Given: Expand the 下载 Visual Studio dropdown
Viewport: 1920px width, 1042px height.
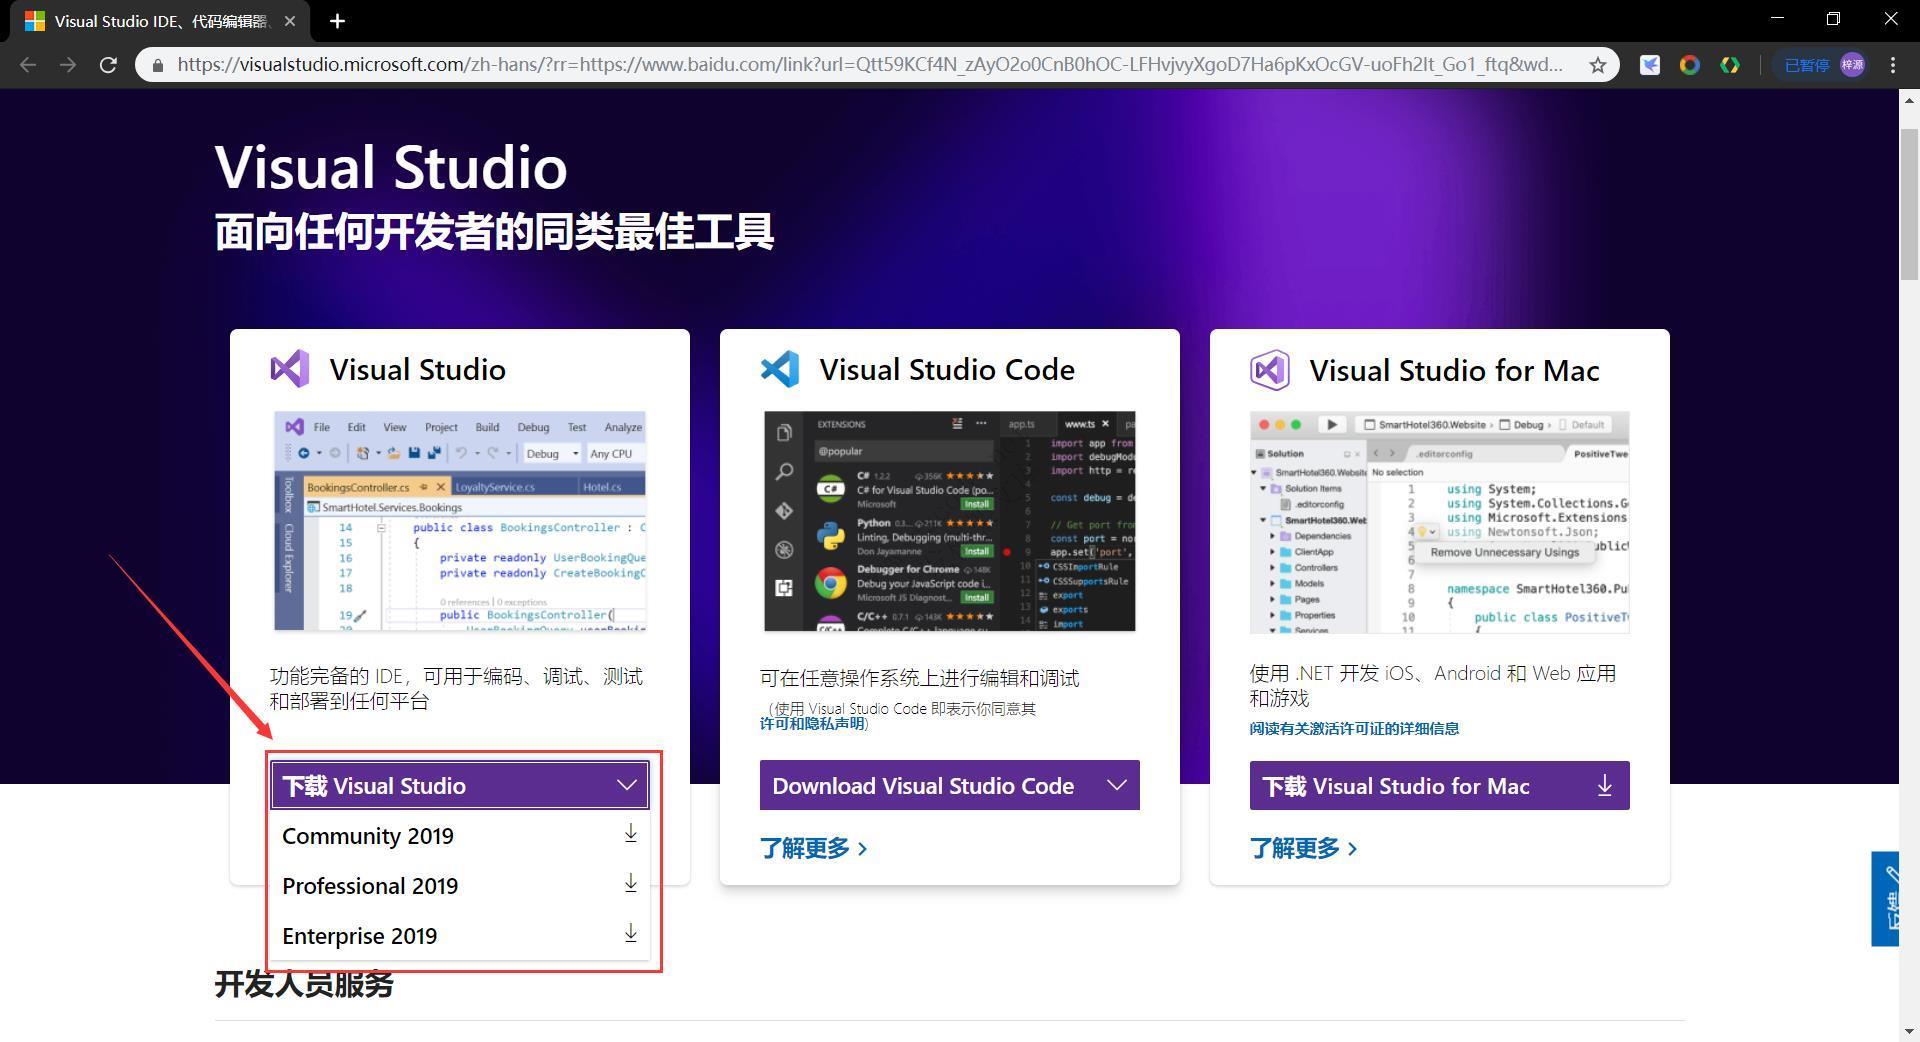Looking at the screenshot, I should (626, 785).
